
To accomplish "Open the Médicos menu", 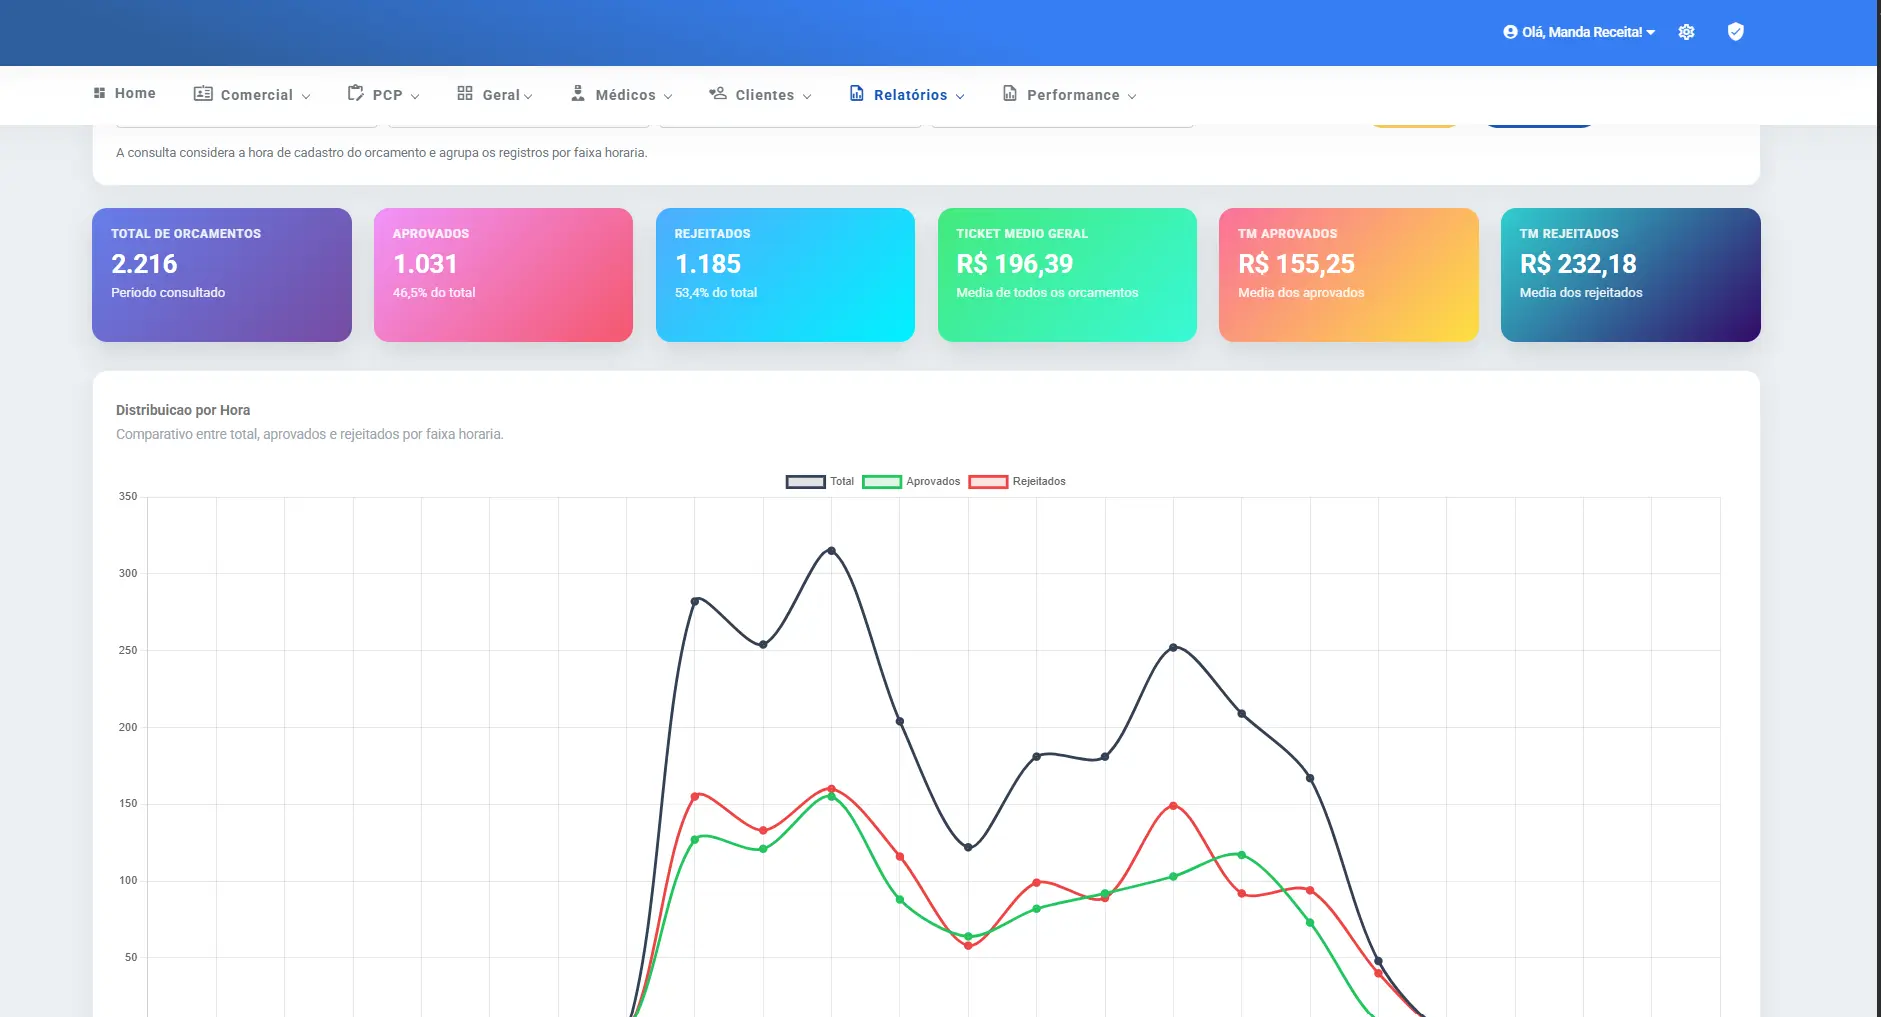I will point(622,94).
